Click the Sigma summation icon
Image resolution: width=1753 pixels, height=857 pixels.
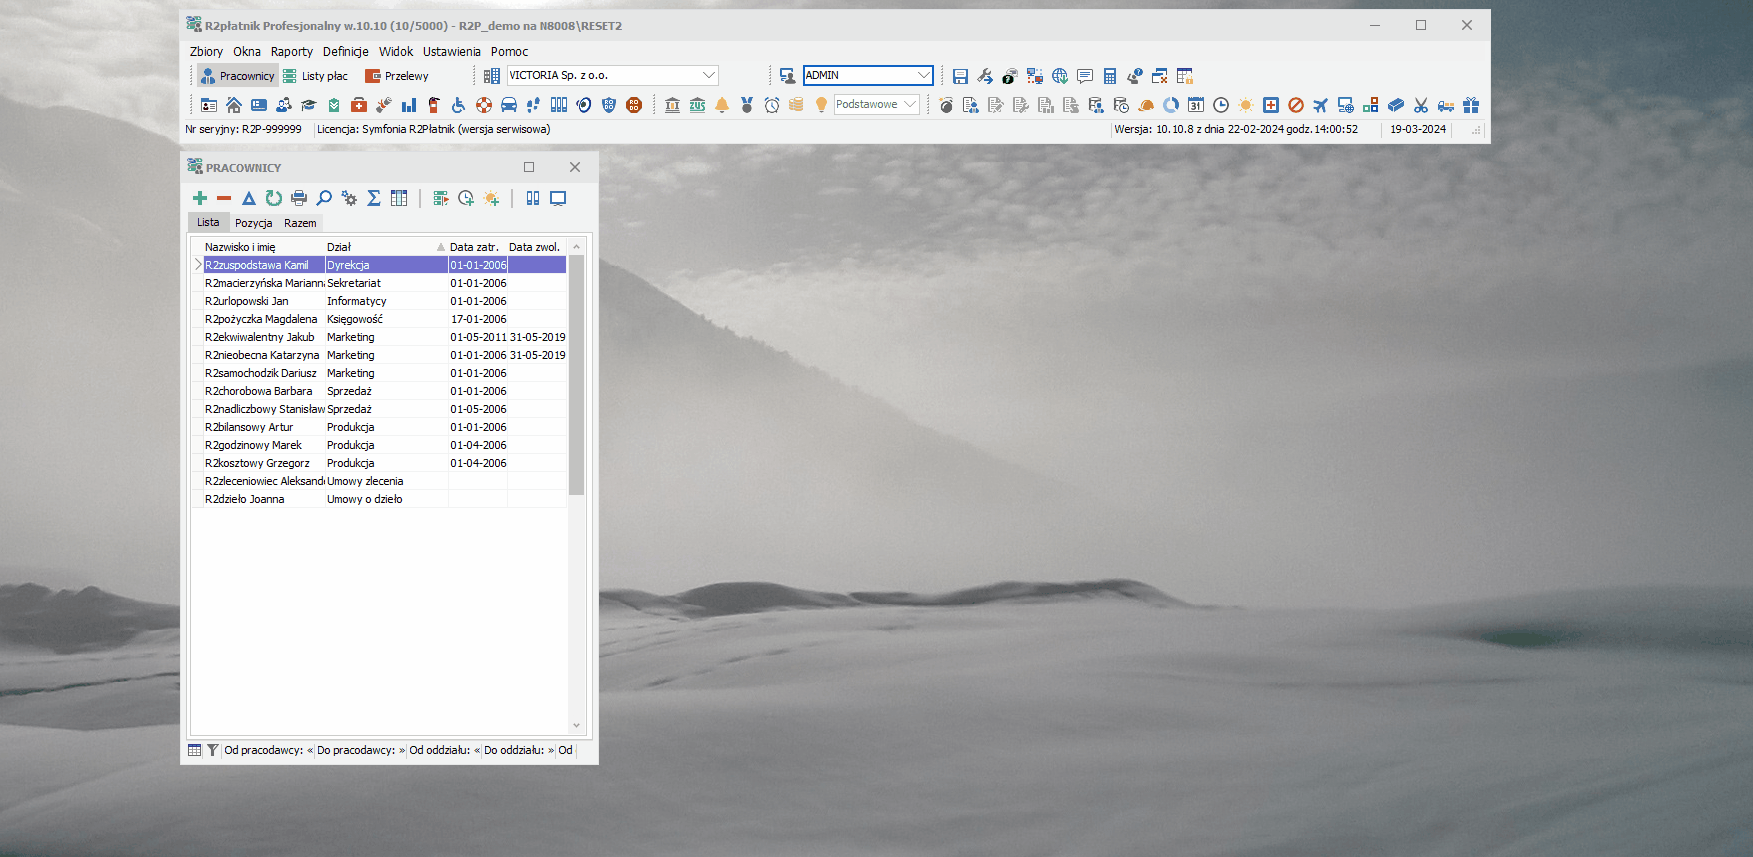[x=374, y=198]
